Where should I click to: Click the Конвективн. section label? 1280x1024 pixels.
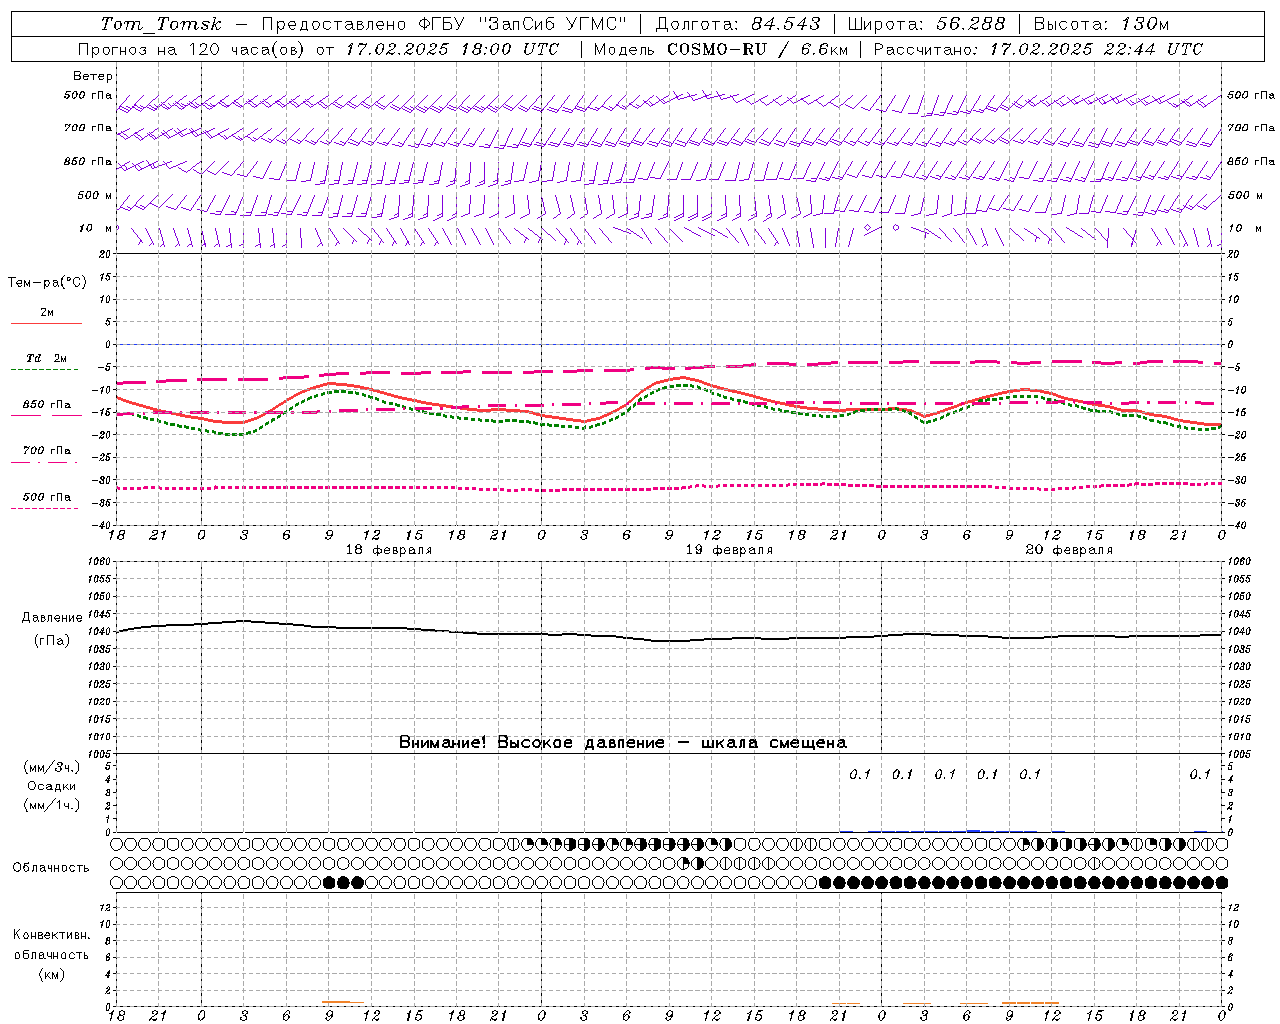point(52,935)
